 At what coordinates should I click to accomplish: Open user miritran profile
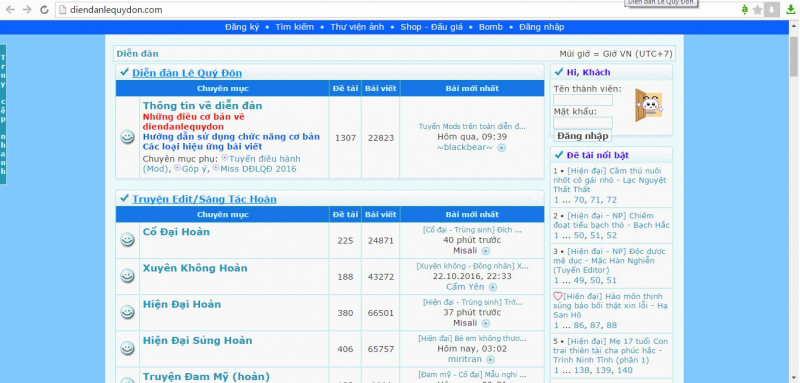[x=465, y=359]
